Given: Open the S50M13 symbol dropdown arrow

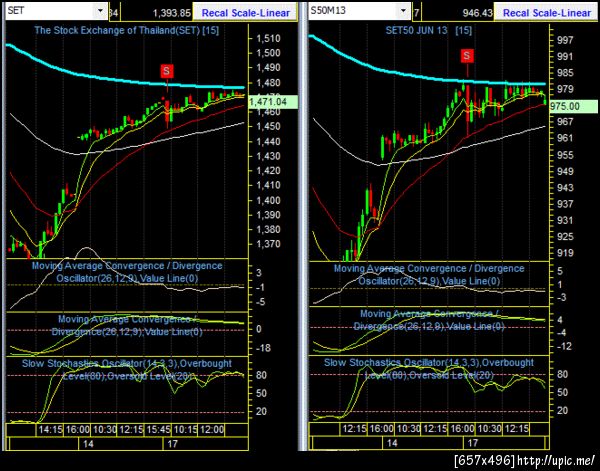Looking at the screenshot, I should [403, 11].
